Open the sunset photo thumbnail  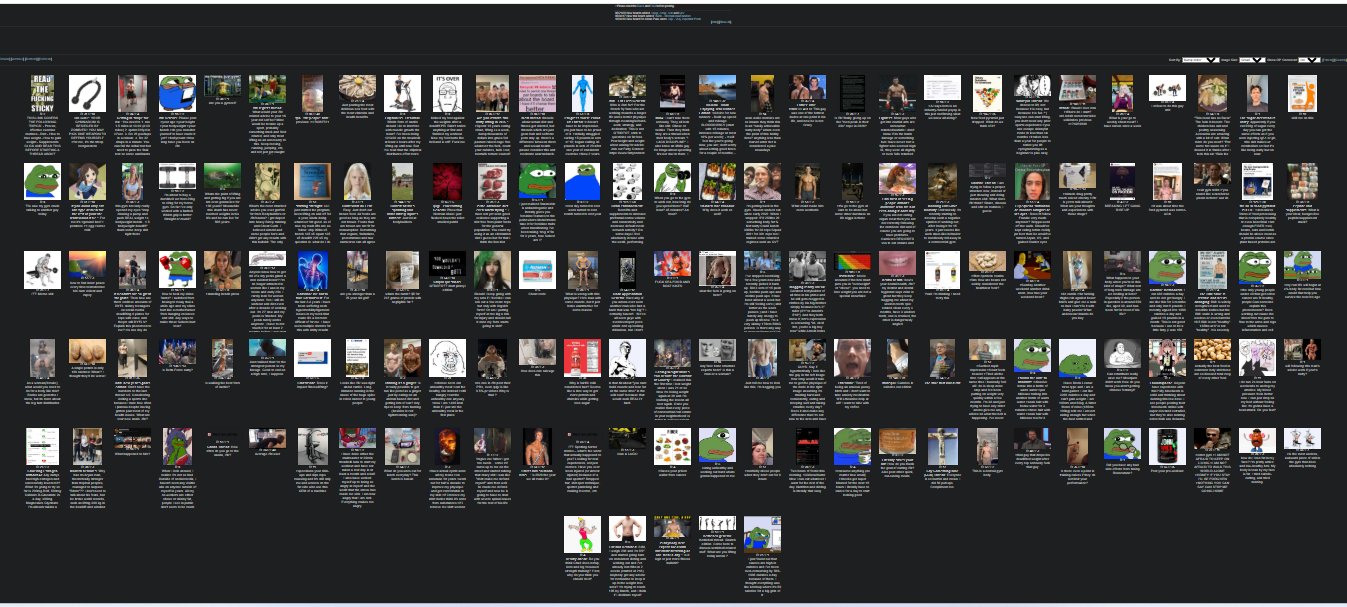pos(86,265)
